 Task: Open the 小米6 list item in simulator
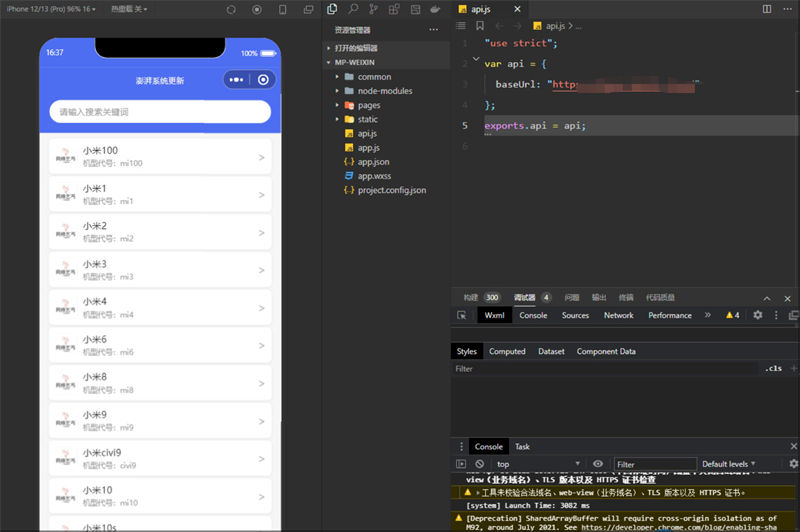pos(160,345)
